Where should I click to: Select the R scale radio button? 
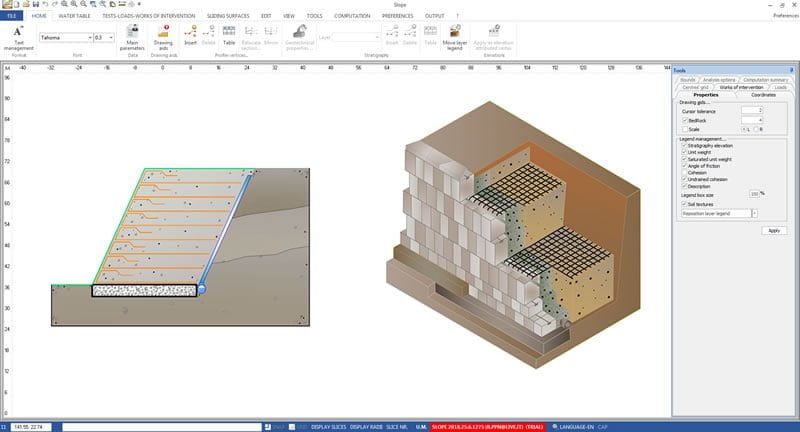coord(756,129)
